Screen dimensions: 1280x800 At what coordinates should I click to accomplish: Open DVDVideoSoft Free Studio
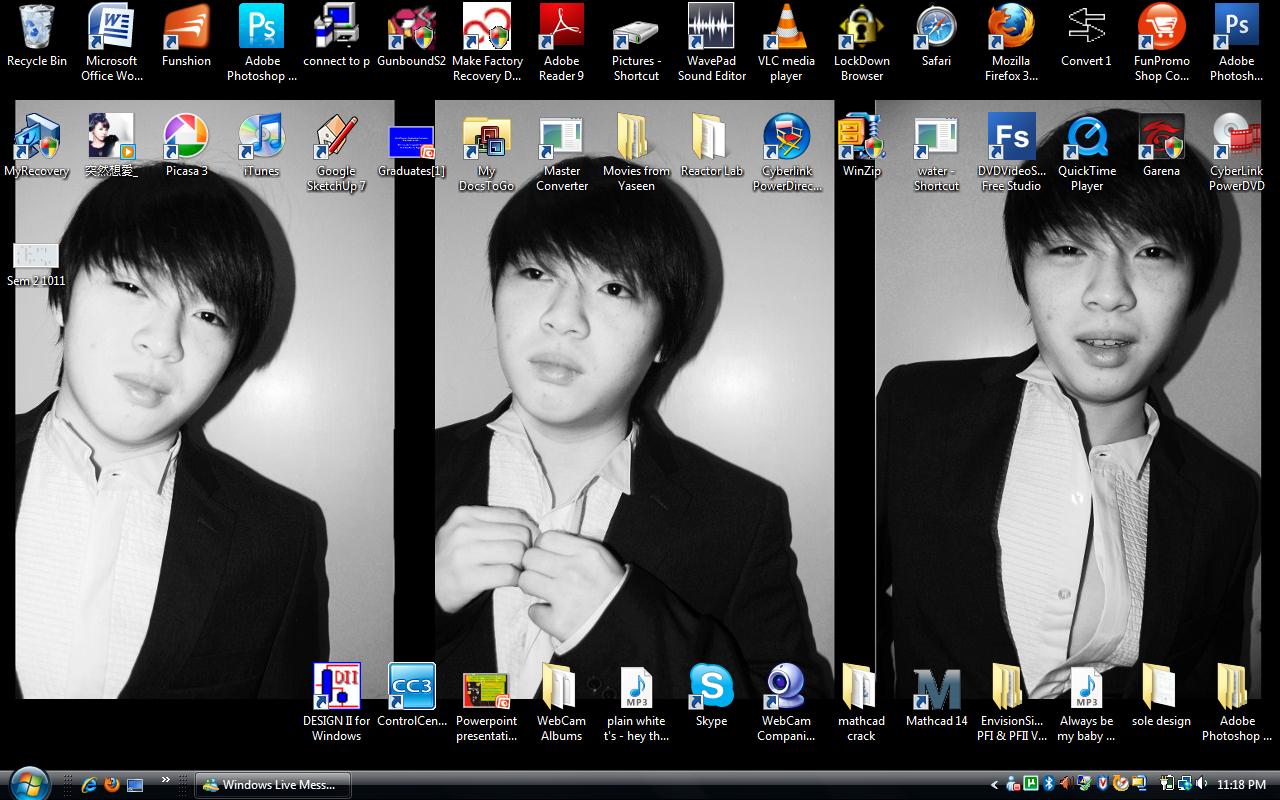click(x=1011, y=153)
